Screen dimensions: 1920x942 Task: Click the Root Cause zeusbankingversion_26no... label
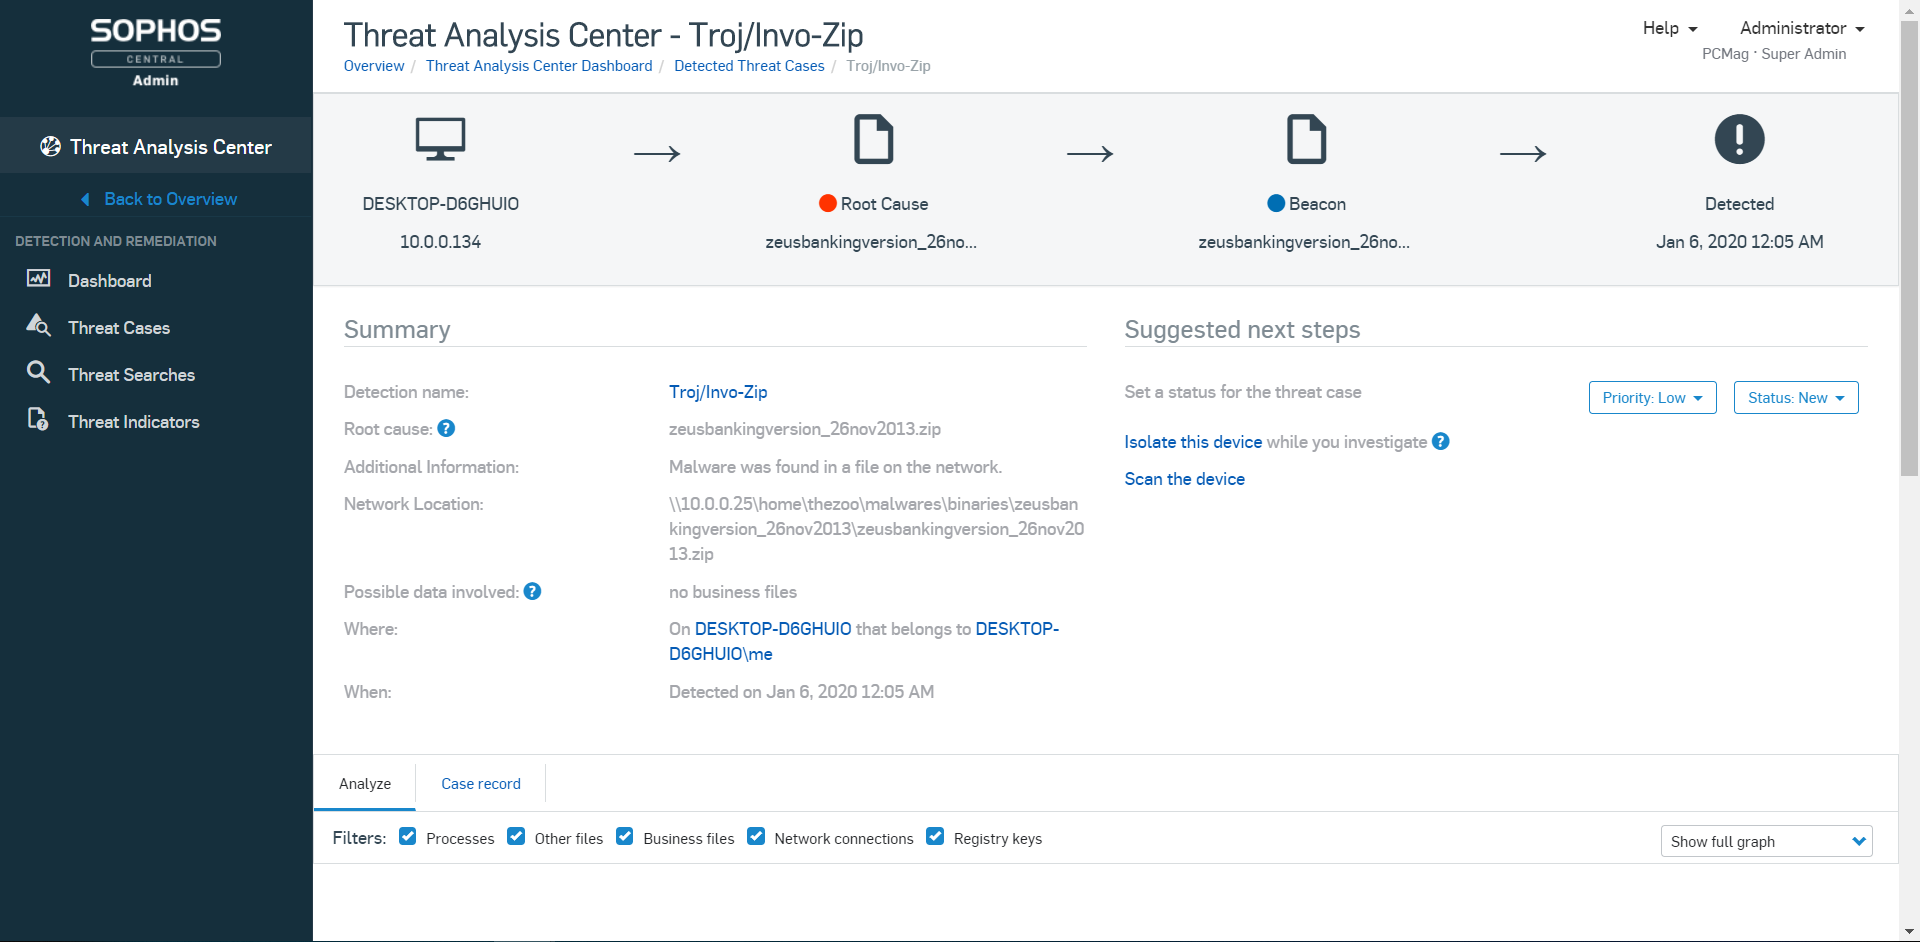[x=871, y=242]
